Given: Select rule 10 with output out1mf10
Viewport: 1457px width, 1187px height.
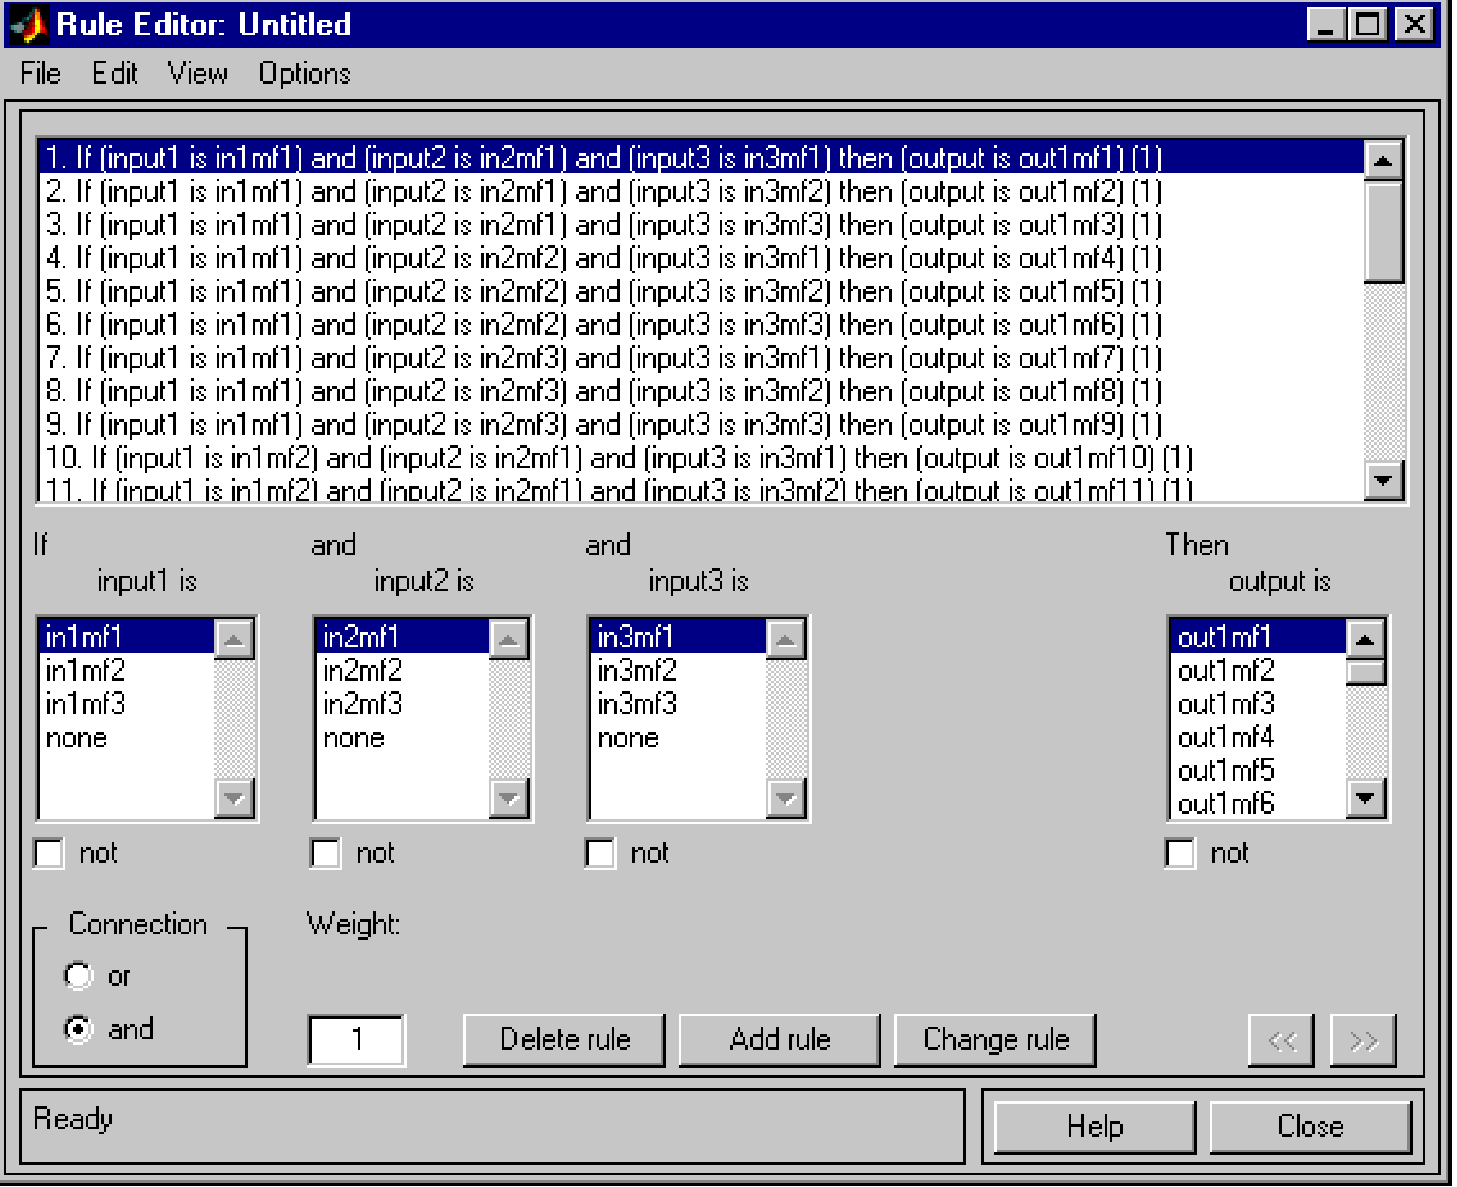Looking at the screenshot, I should 701,458.
